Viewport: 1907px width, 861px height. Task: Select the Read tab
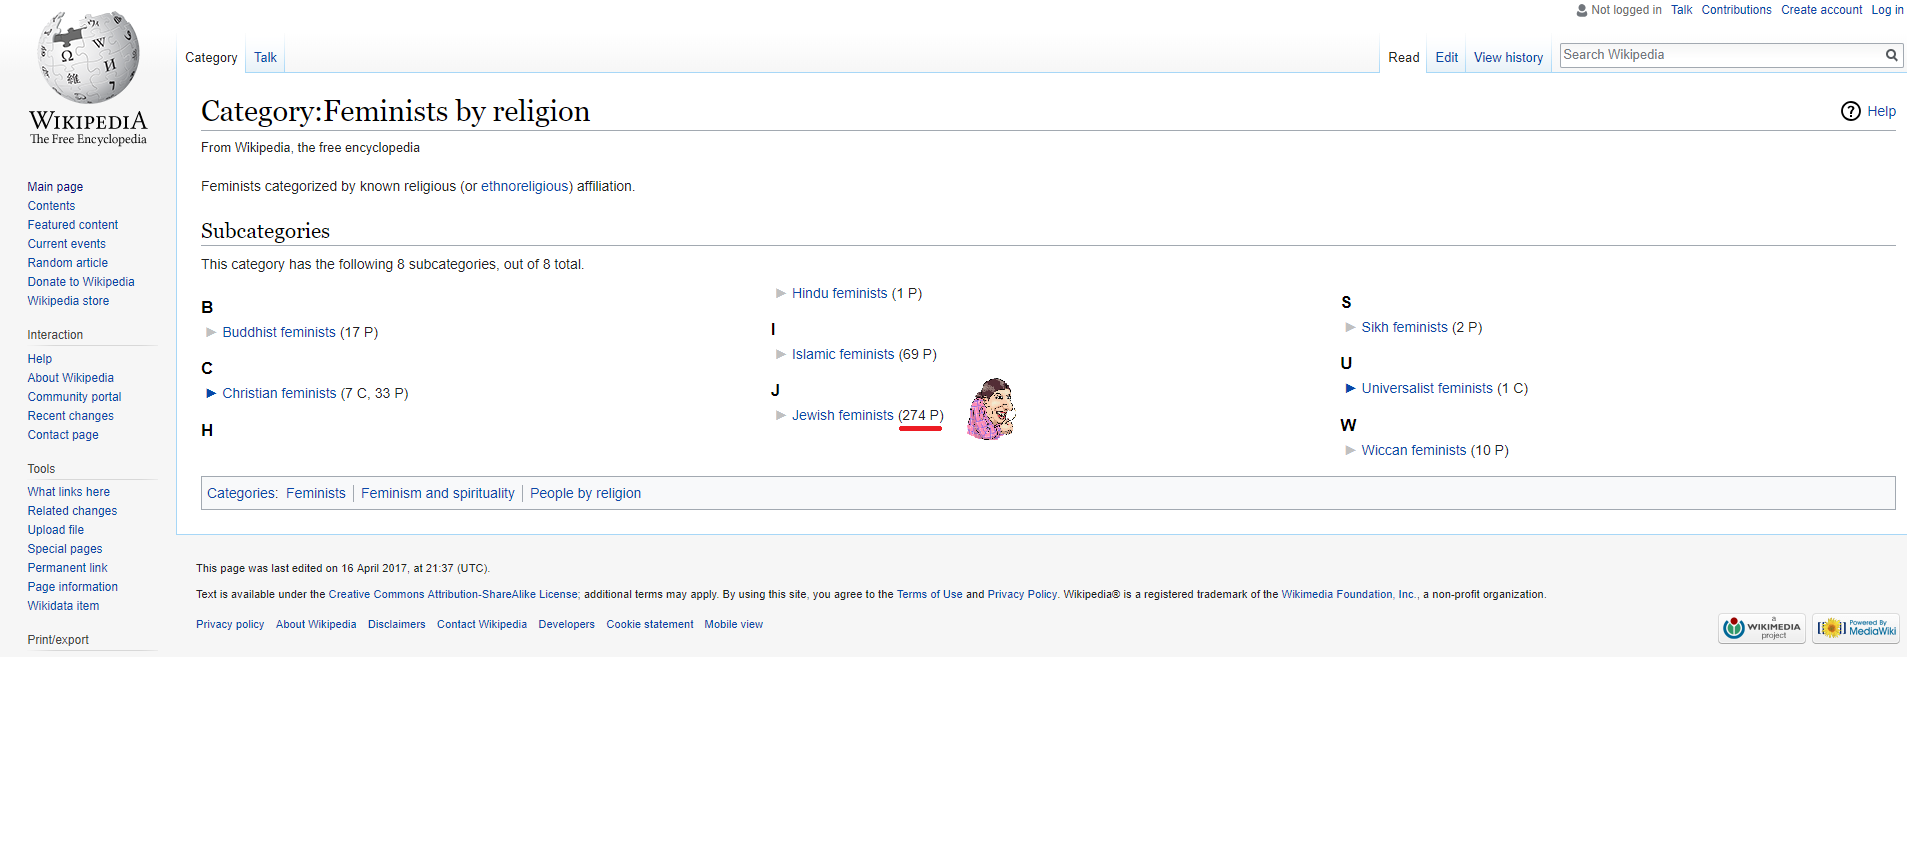coord(1403,57)
